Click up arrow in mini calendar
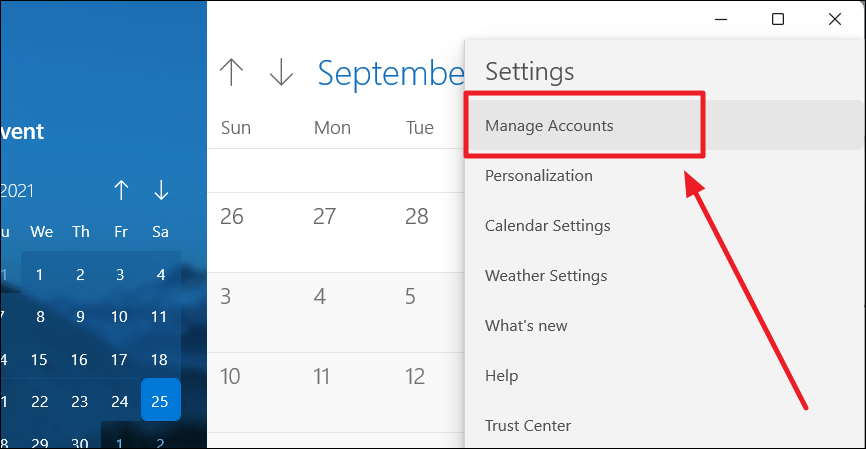Screen dimensions: 866x449 (x=121, y=190)
